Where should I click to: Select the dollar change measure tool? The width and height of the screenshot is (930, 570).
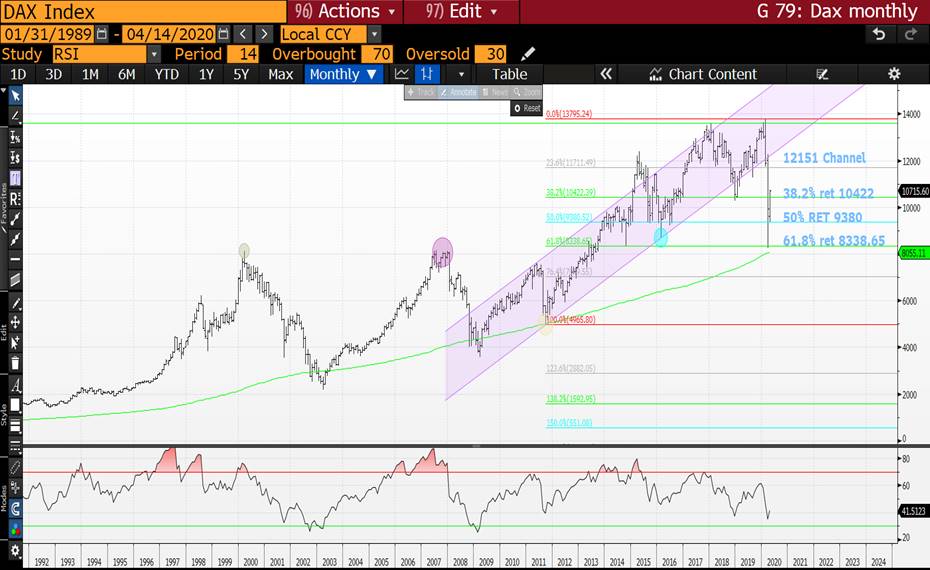[15, 157]
